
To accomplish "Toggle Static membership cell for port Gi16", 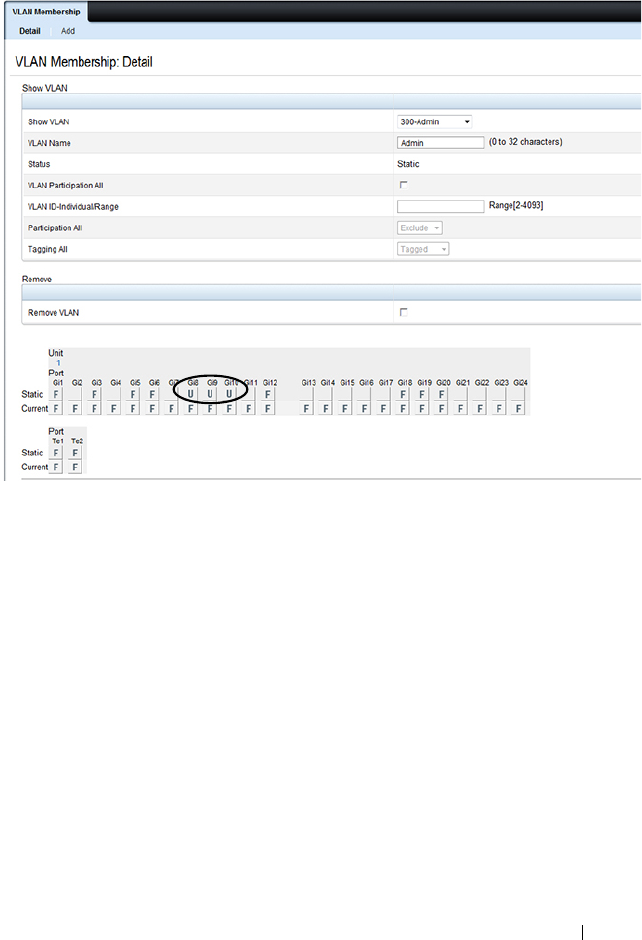I will coord(364,394).
